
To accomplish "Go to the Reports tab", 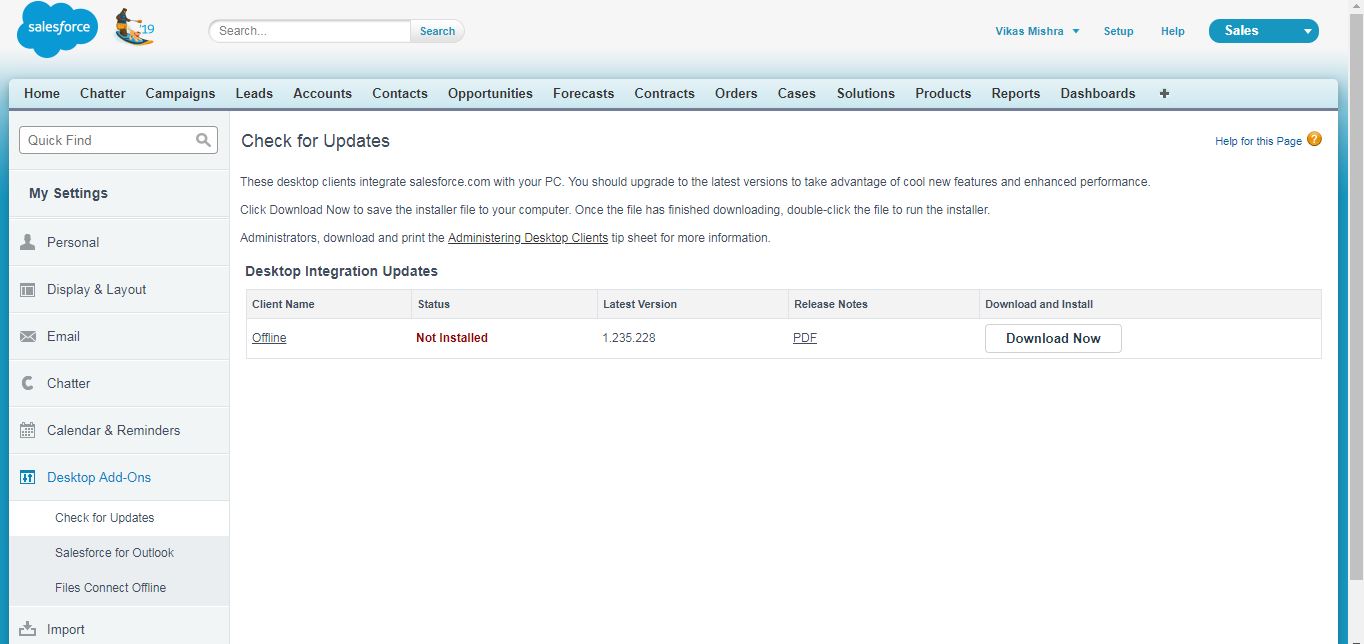I will coord(1016,93).
